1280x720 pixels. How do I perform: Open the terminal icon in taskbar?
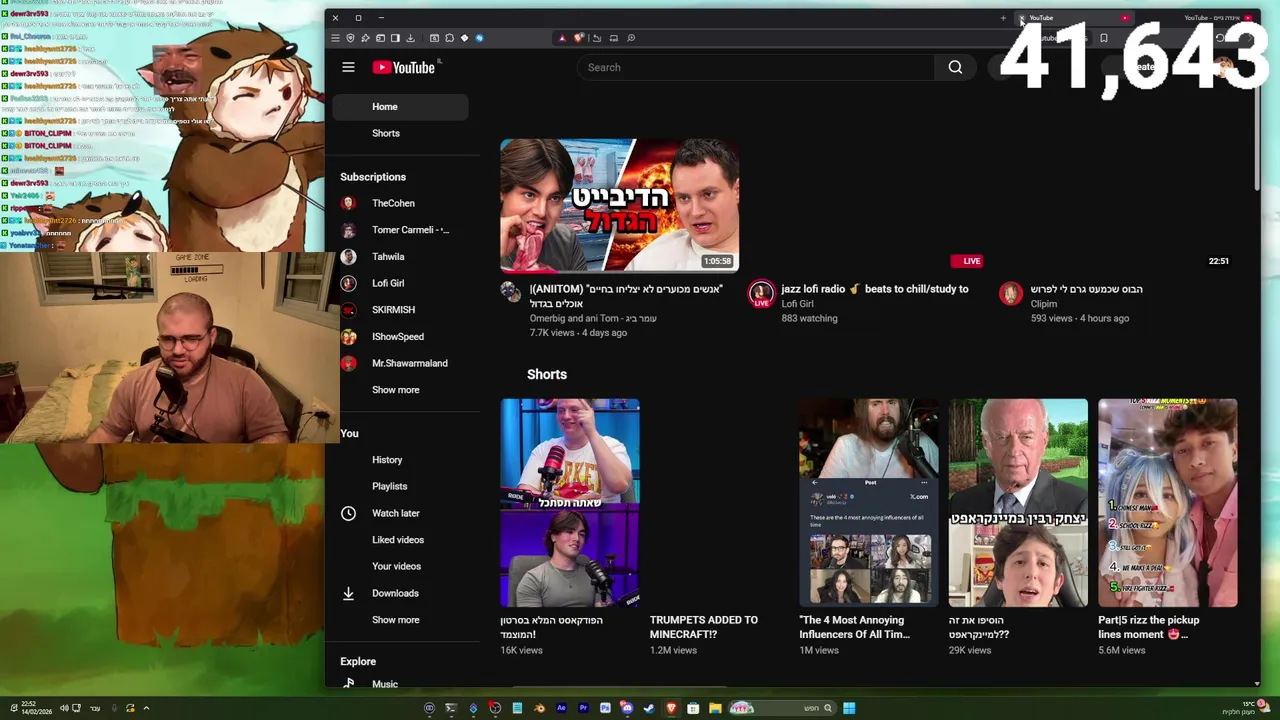tap(451, 708)
